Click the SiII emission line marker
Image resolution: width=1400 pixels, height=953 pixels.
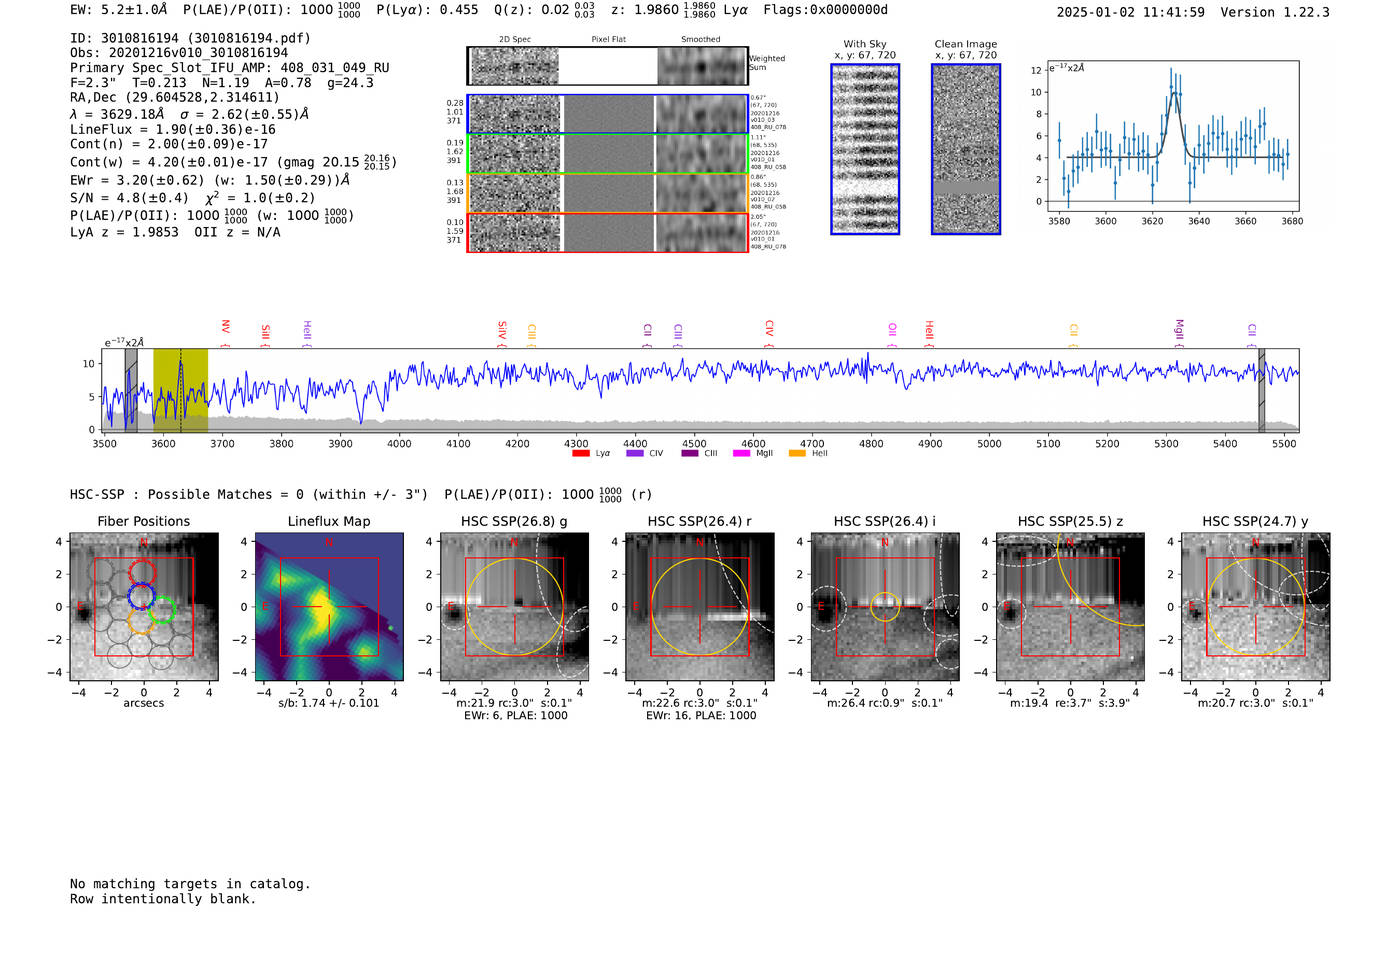point(266,335)
